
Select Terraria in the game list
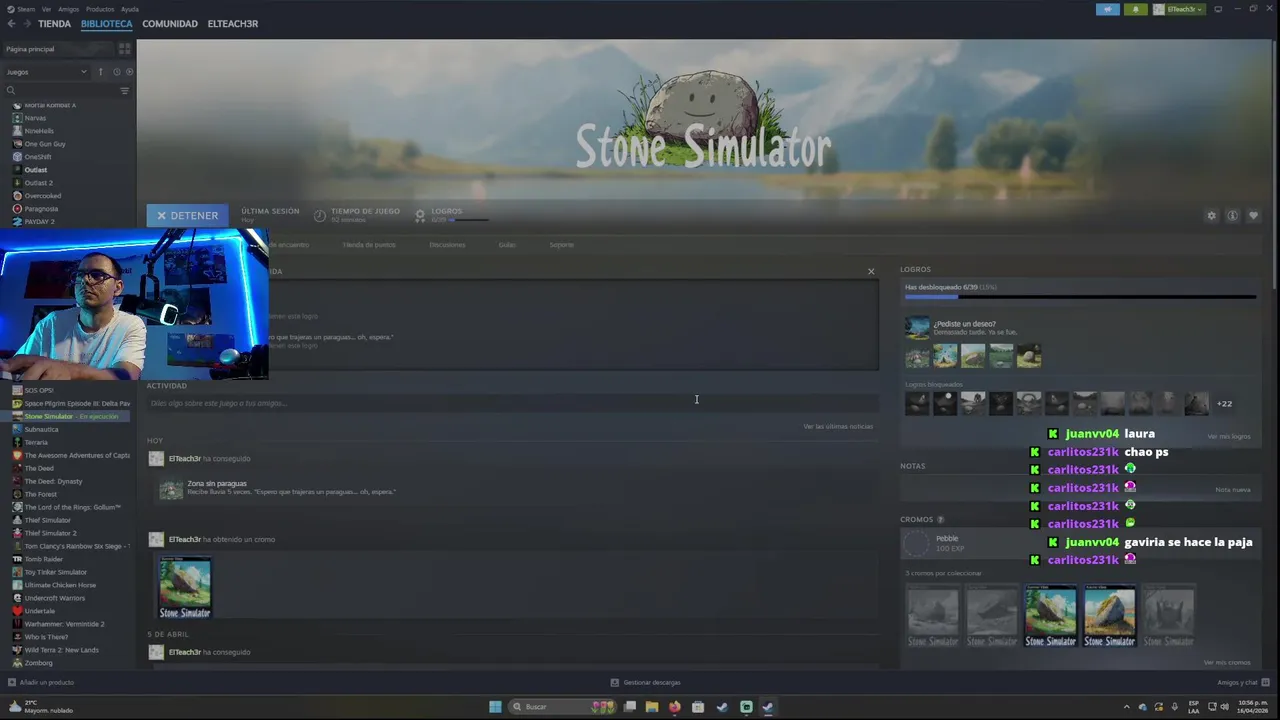[x=36, y=442]
